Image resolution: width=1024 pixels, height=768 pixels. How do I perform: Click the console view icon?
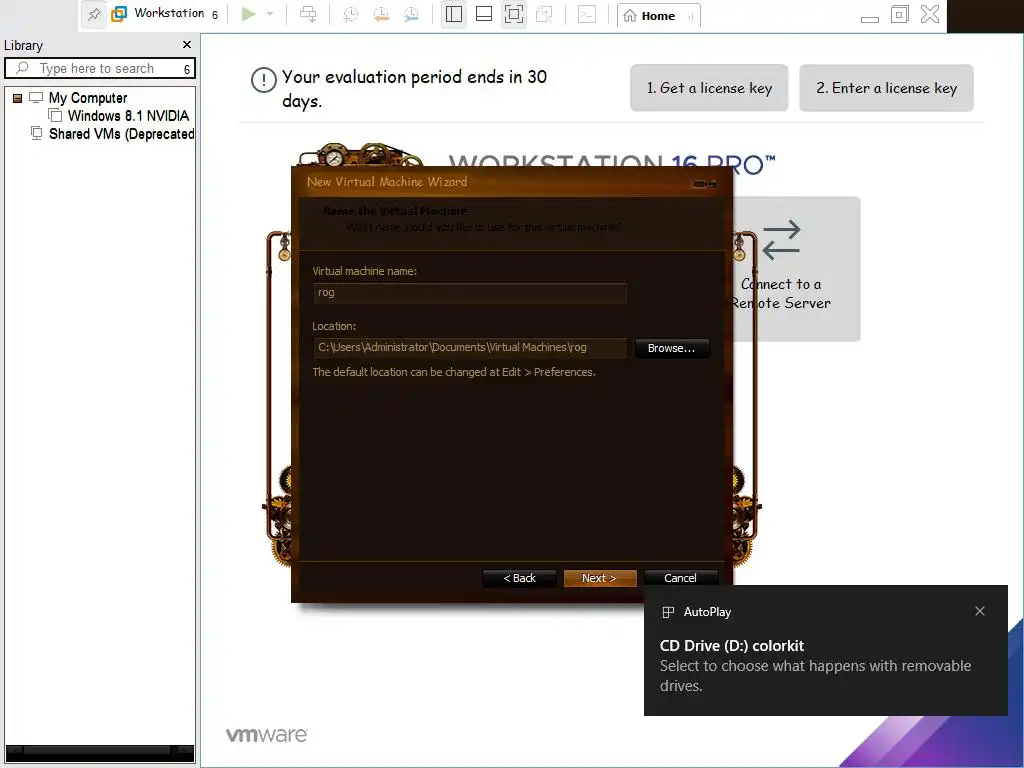click(x=587, y=14)
